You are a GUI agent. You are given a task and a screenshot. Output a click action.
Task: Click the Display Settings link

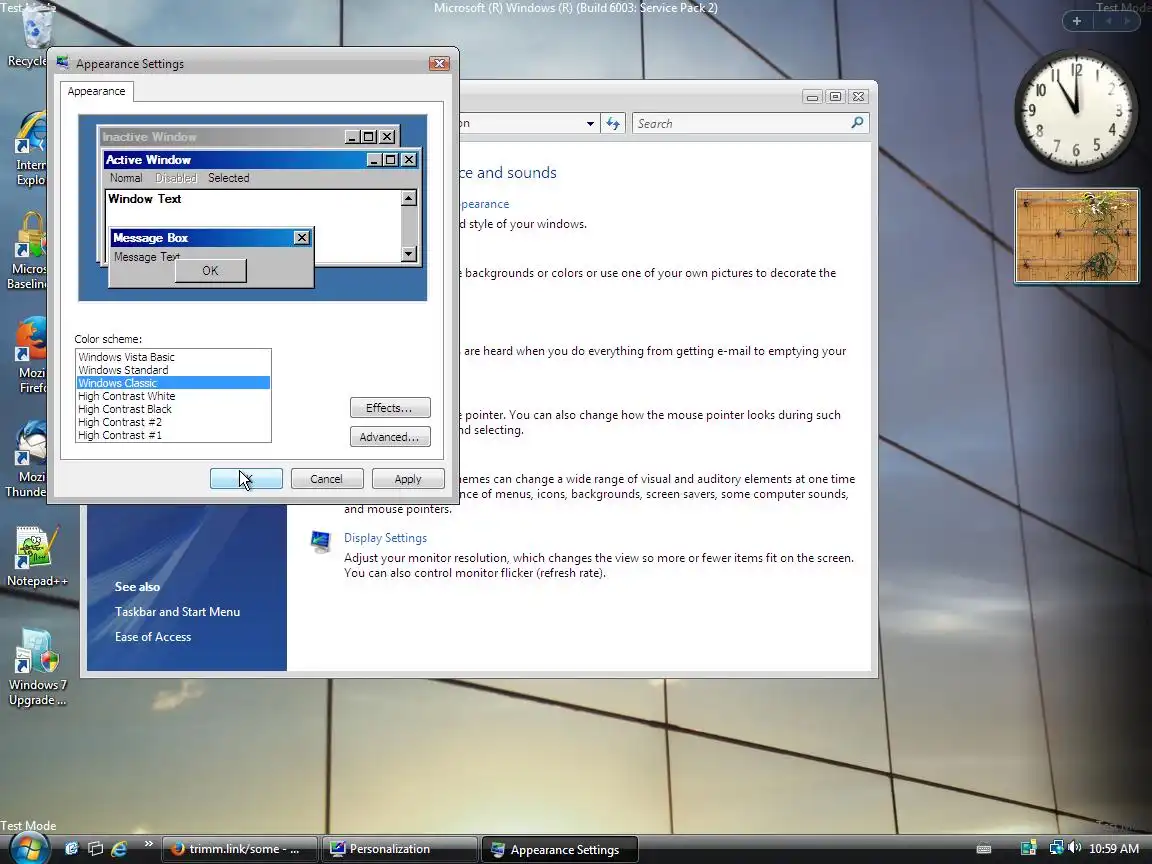tap(385, 538)
